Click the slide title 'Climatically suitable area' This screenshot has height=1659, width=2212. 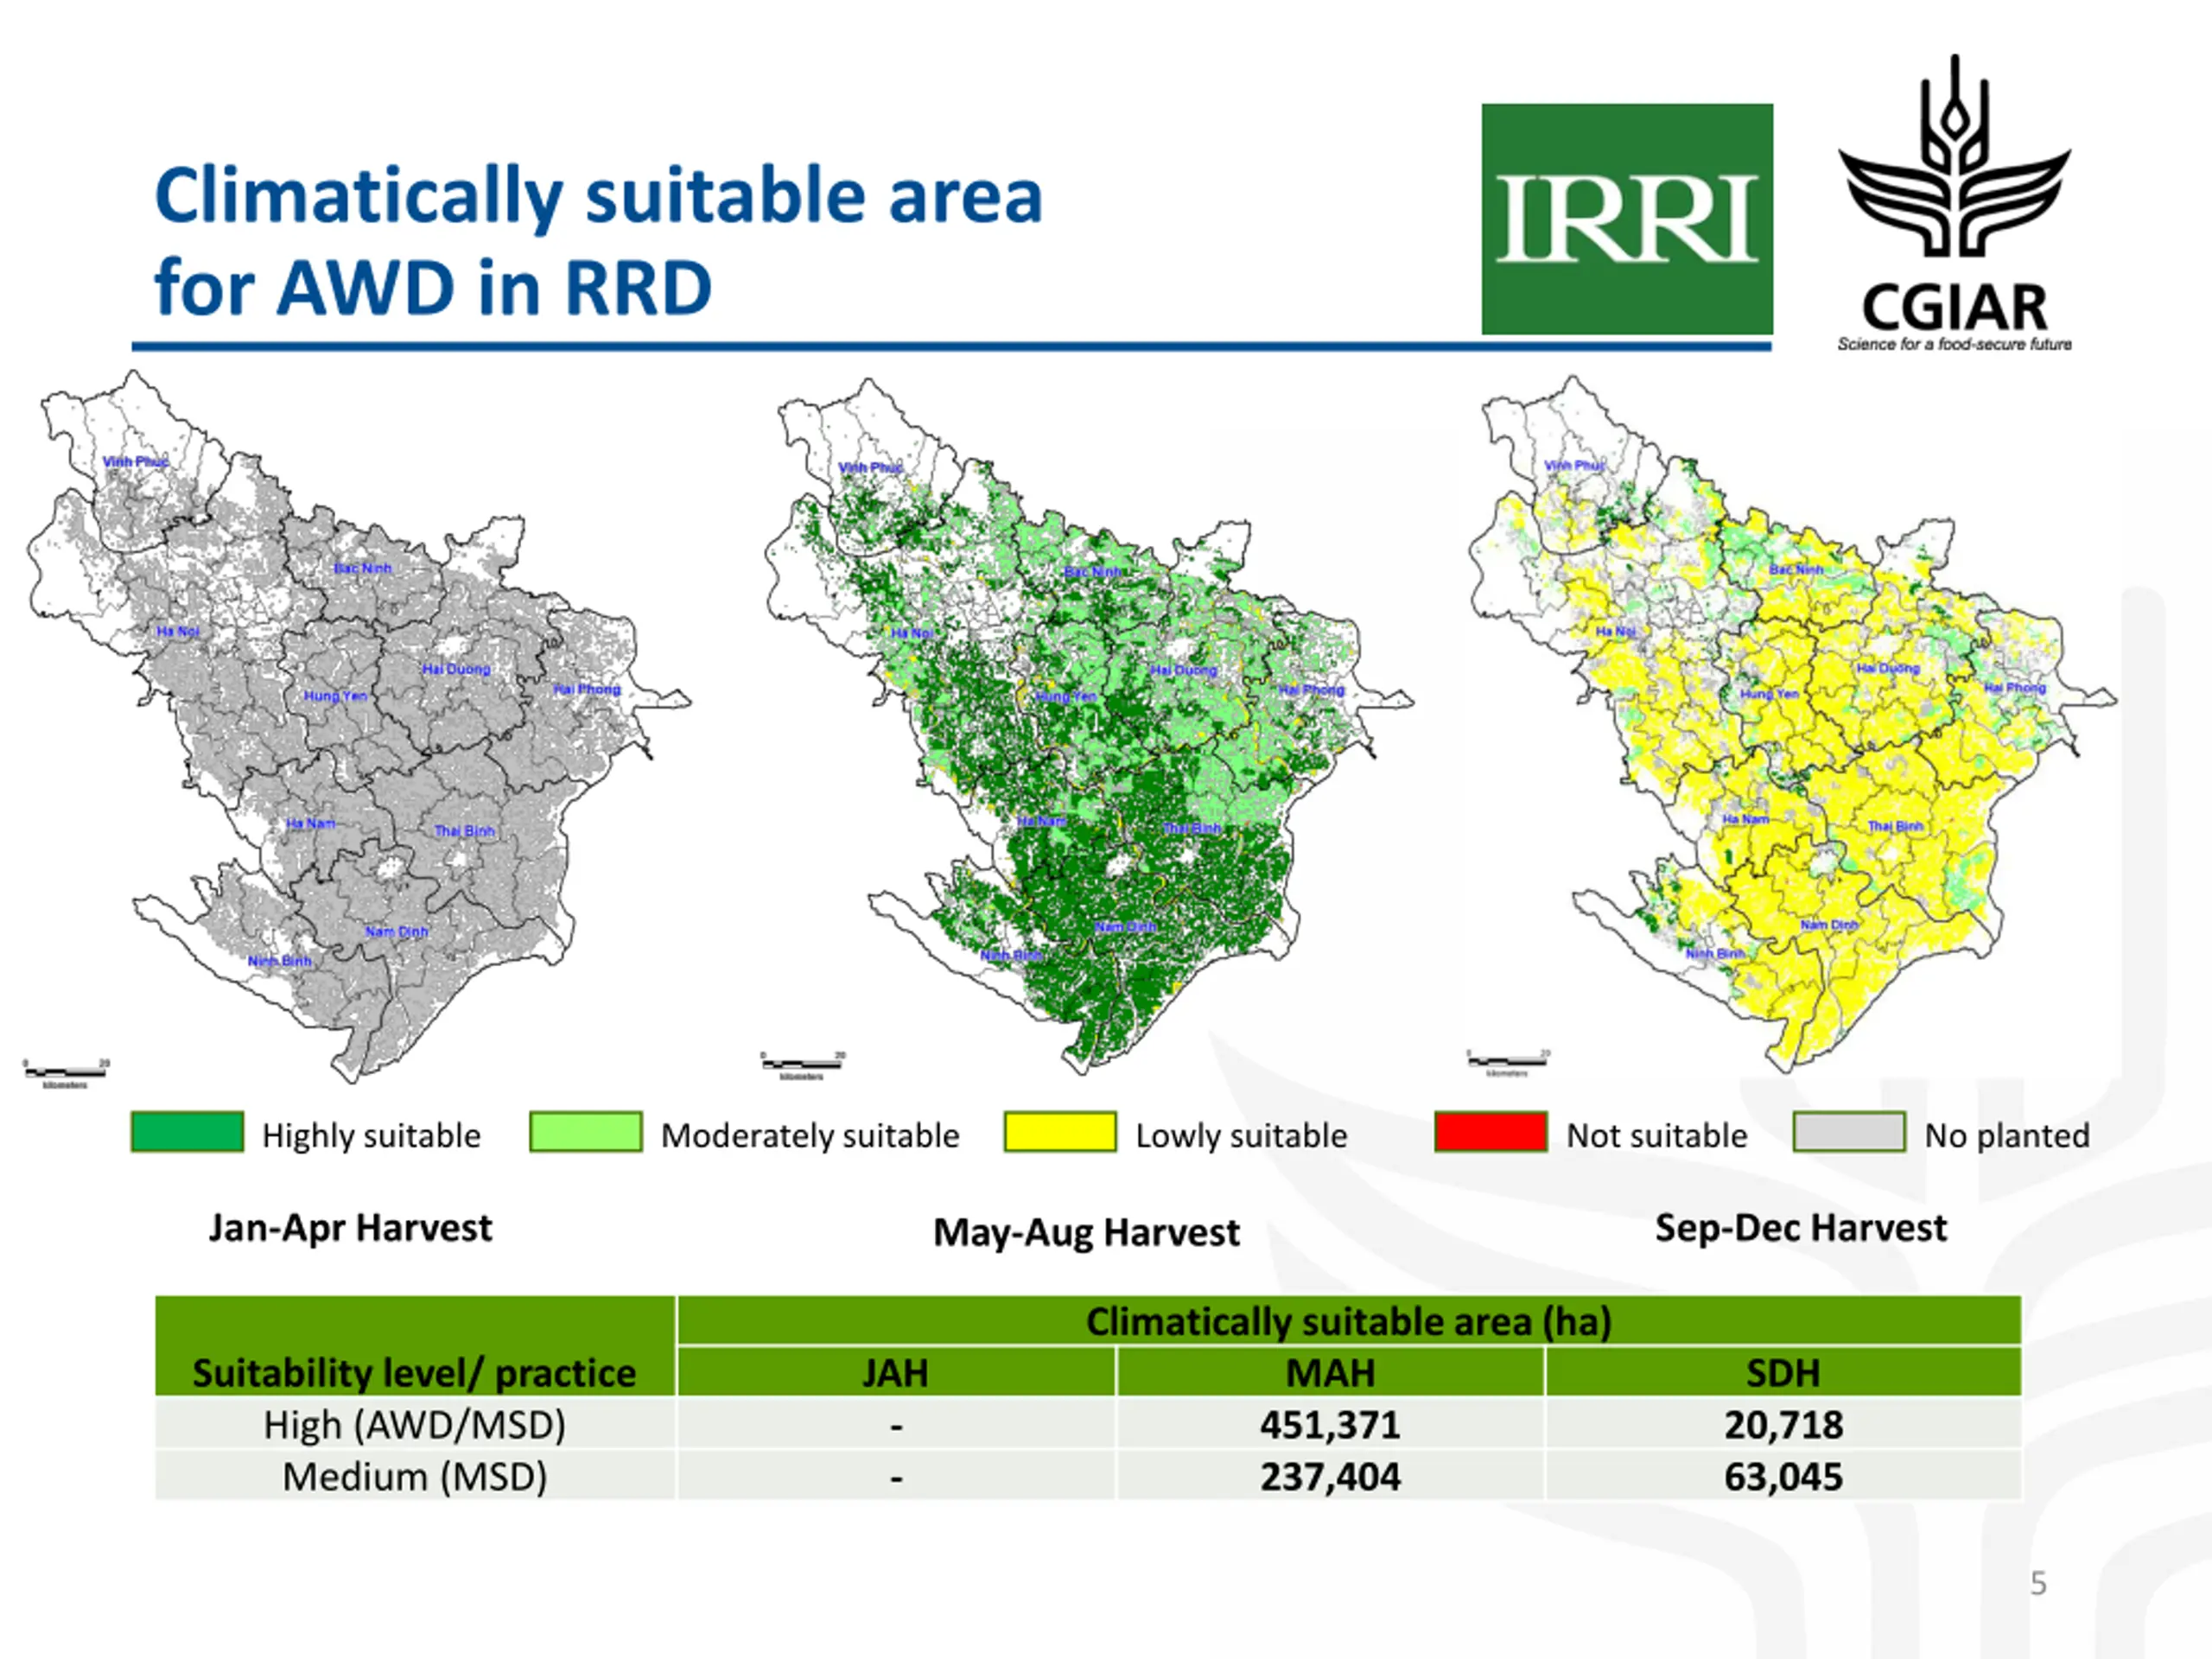599,196
